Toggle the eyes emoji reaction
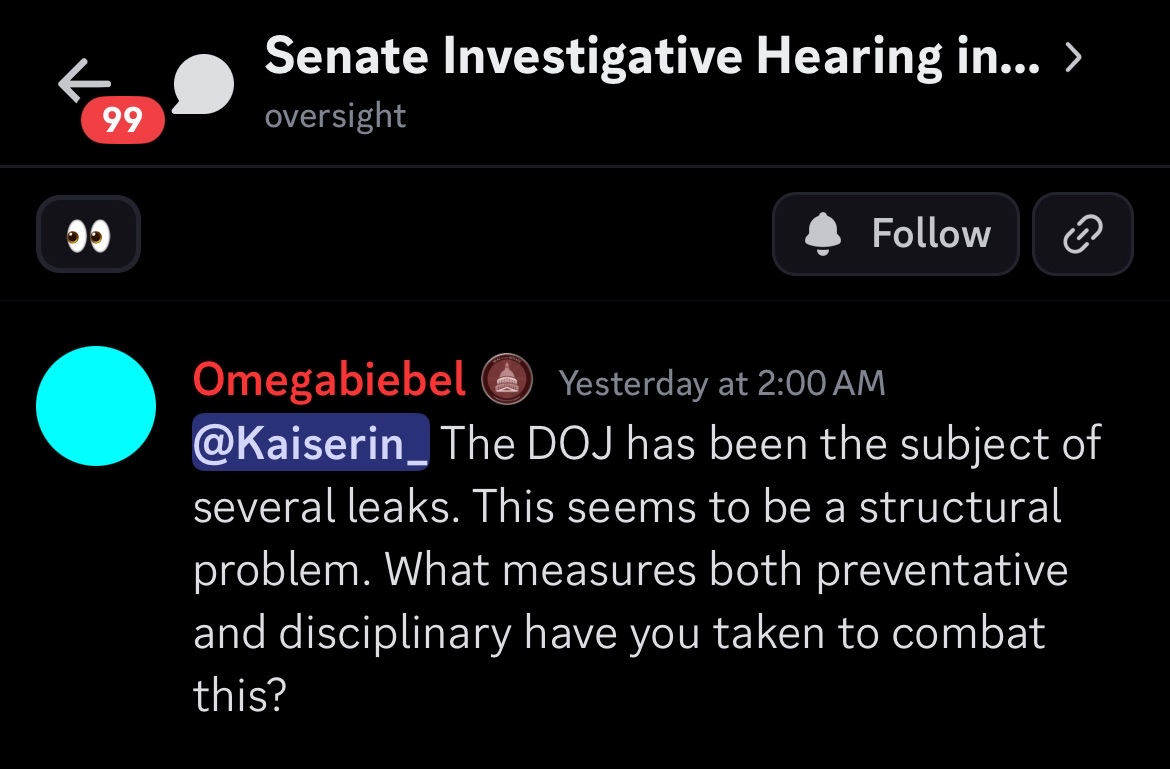The width and height of the screenshot is (1170, 769). coord(88,234)
